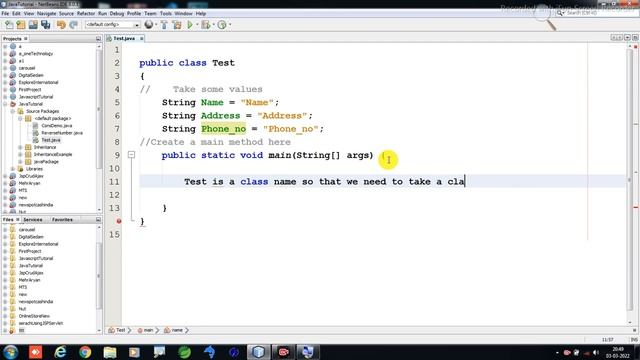The width and height of the screenshot is (640, 360).
Task: Click the New Project toolbar icon
Action: (x=21, y=25)
